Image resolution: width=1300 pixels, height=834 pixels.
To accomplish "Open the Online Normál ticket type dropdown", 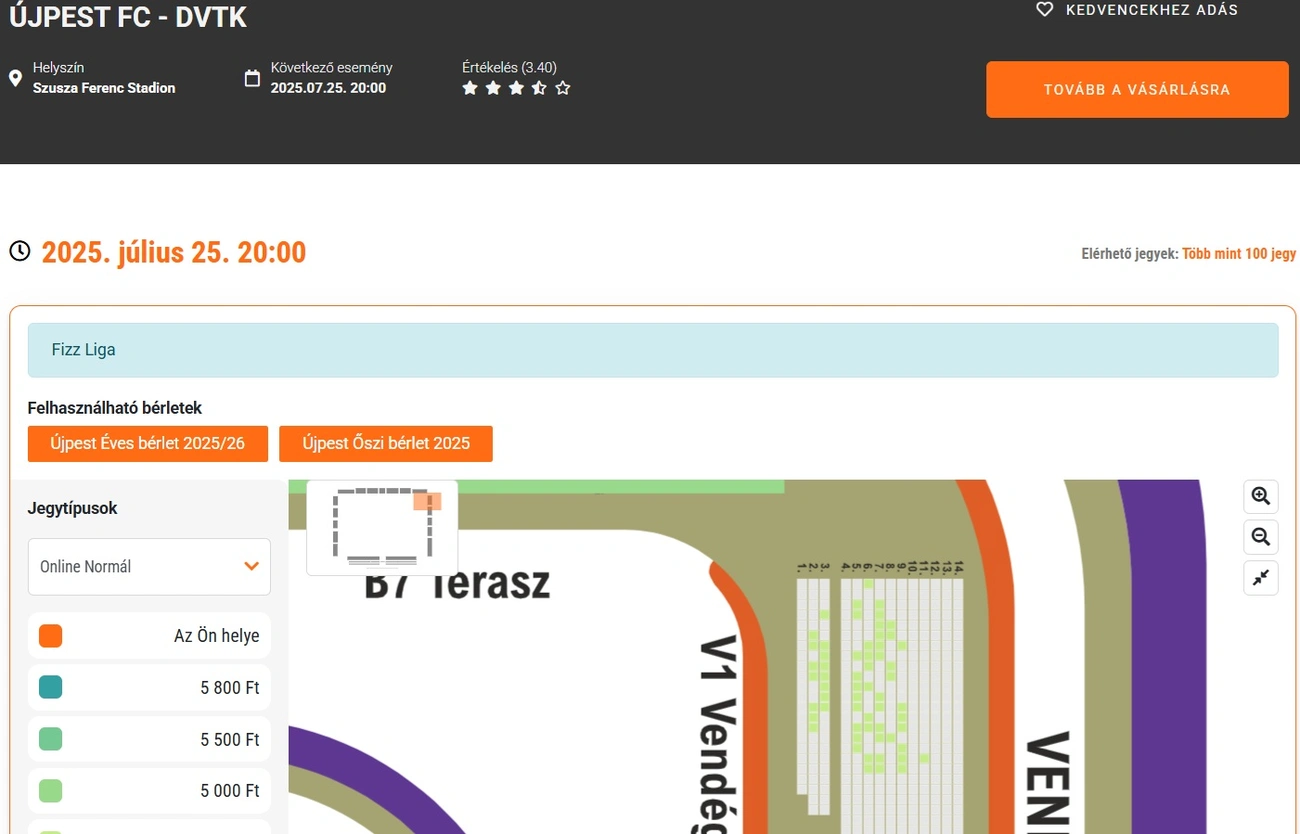I will [149, 567].
